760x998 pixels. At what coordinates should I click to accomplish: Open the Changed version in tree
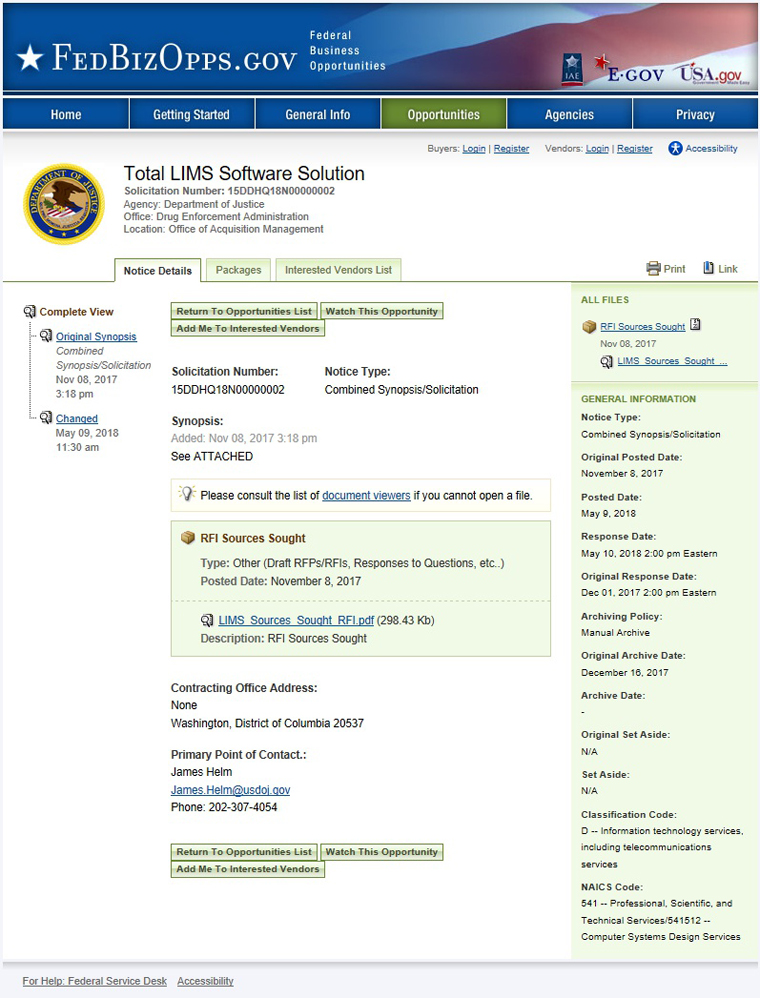coord(77,419)
